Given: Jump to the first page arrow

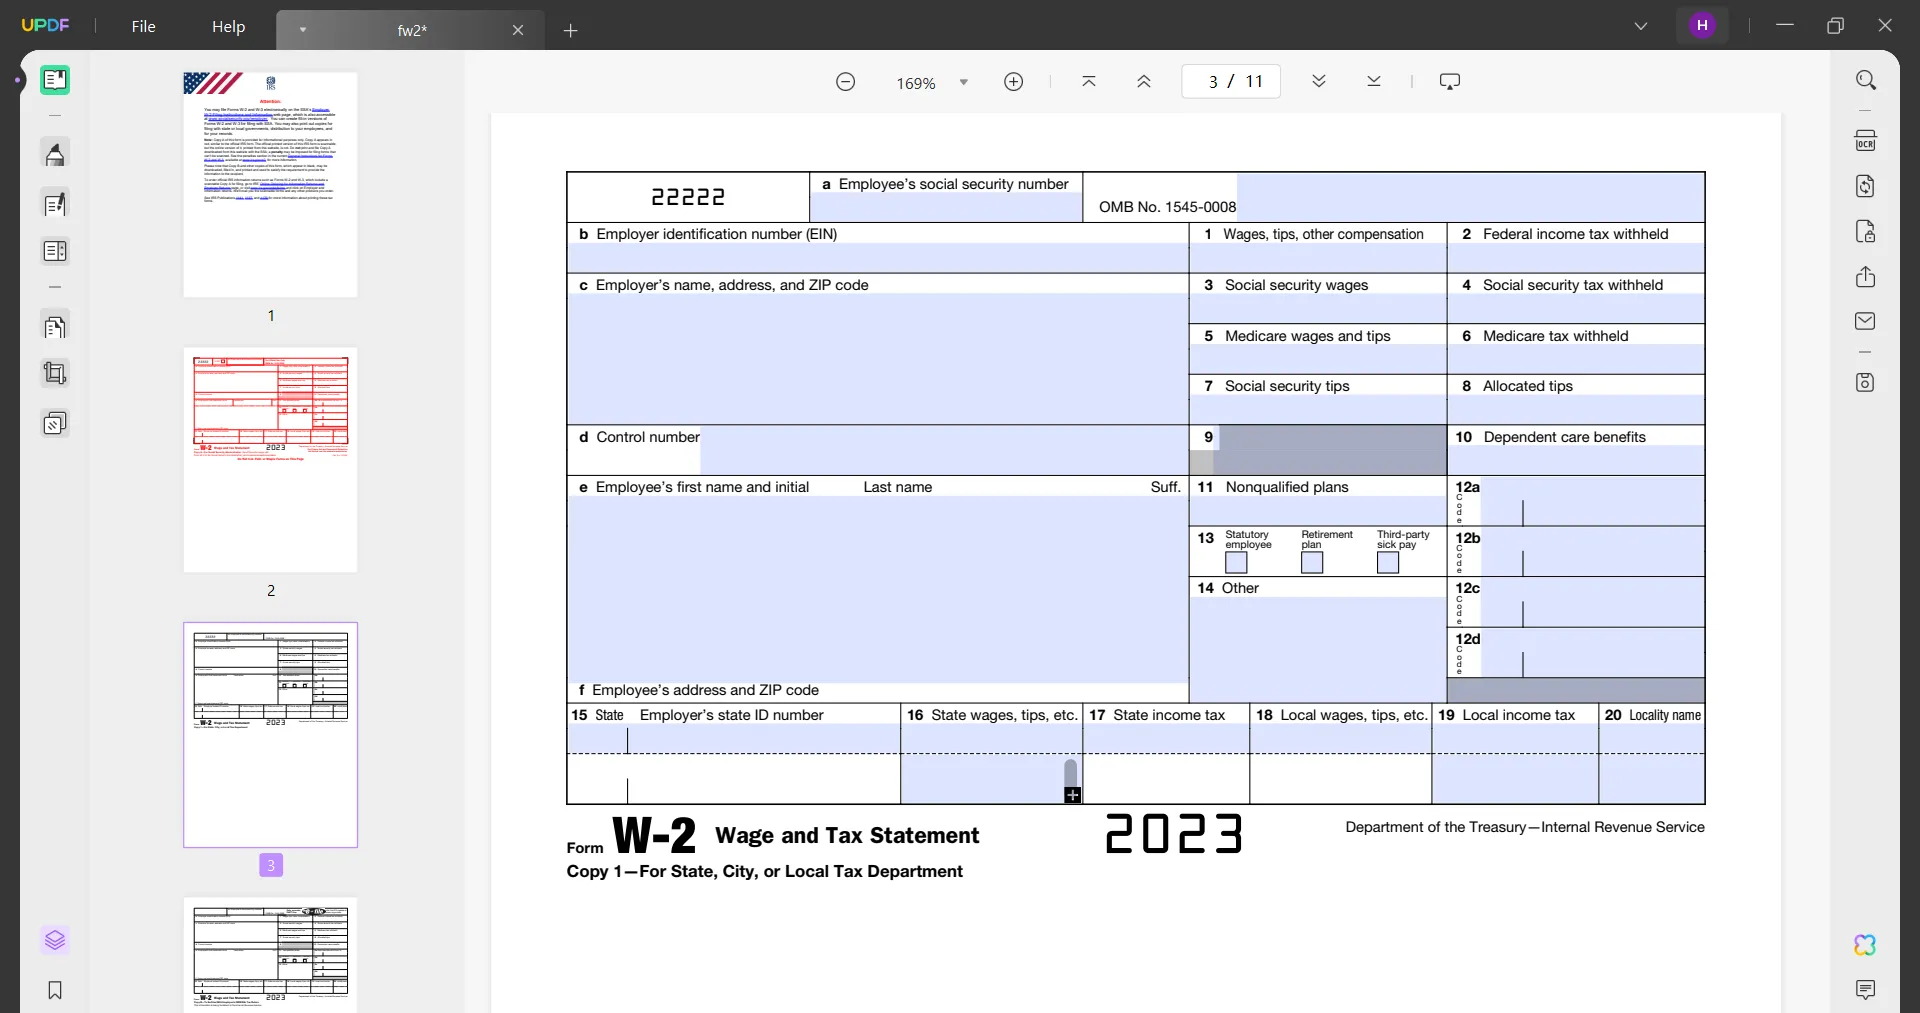Looking at the screenshot, I should pyautogui.click(x=1089, y=82).
